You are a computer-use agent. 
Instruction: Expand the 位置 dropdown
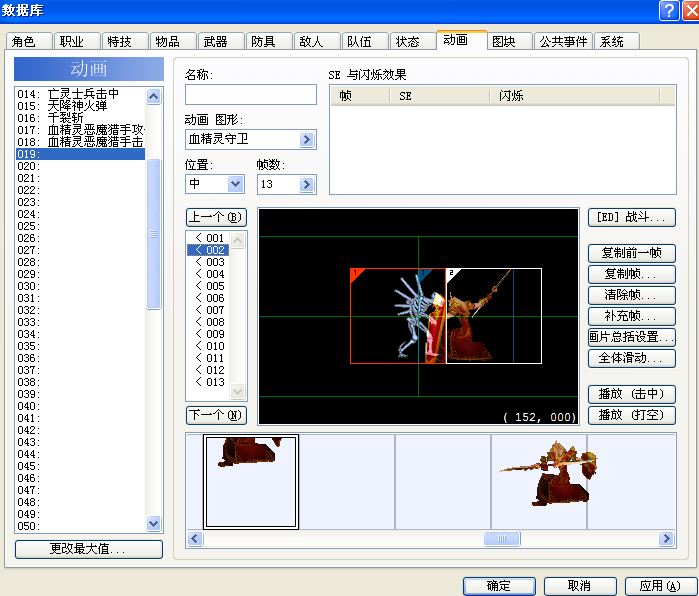(235, 184)
